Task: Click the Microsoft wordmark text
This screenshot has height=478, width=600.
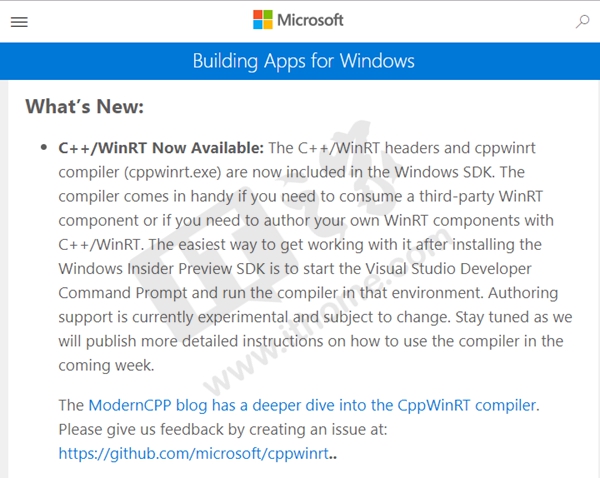Action: coord(310,20)
